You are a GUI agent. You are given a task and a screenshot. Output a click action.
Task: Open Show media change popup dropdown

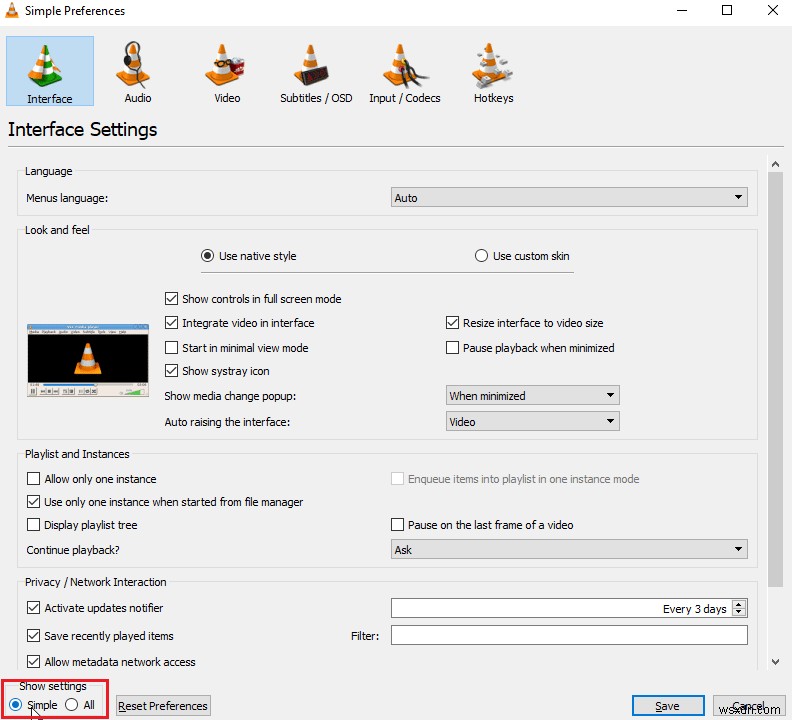pos(532,396)
